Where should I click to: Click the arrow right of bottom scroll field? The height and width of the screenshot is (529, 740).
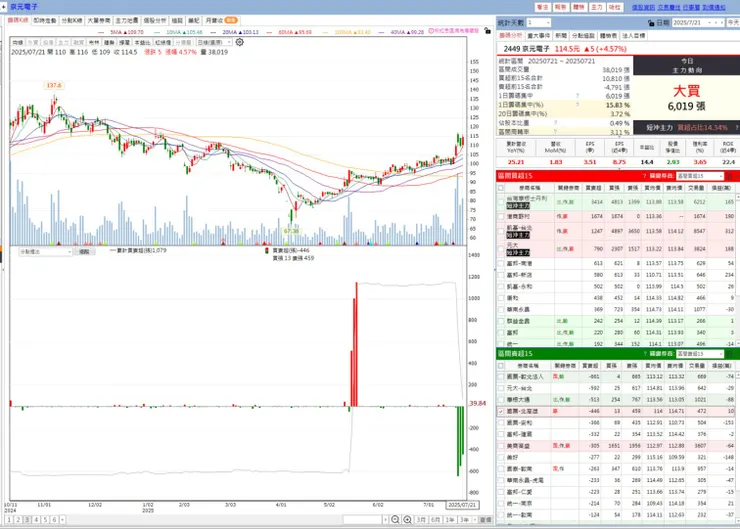(x=386, y=520)
